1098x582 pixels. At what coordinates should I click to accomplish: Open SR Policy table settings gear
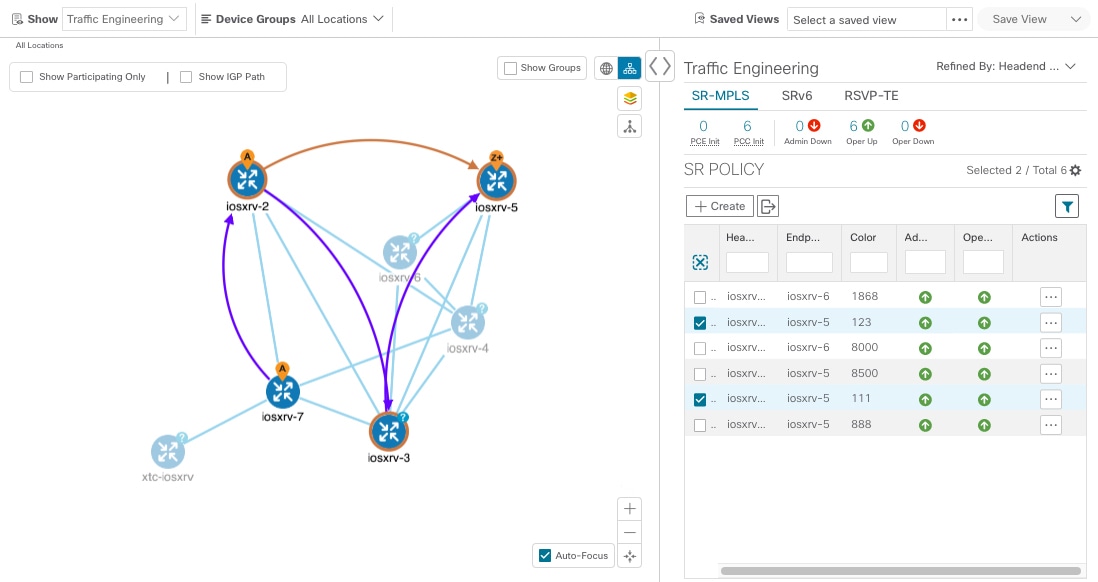click(1074, 170)
